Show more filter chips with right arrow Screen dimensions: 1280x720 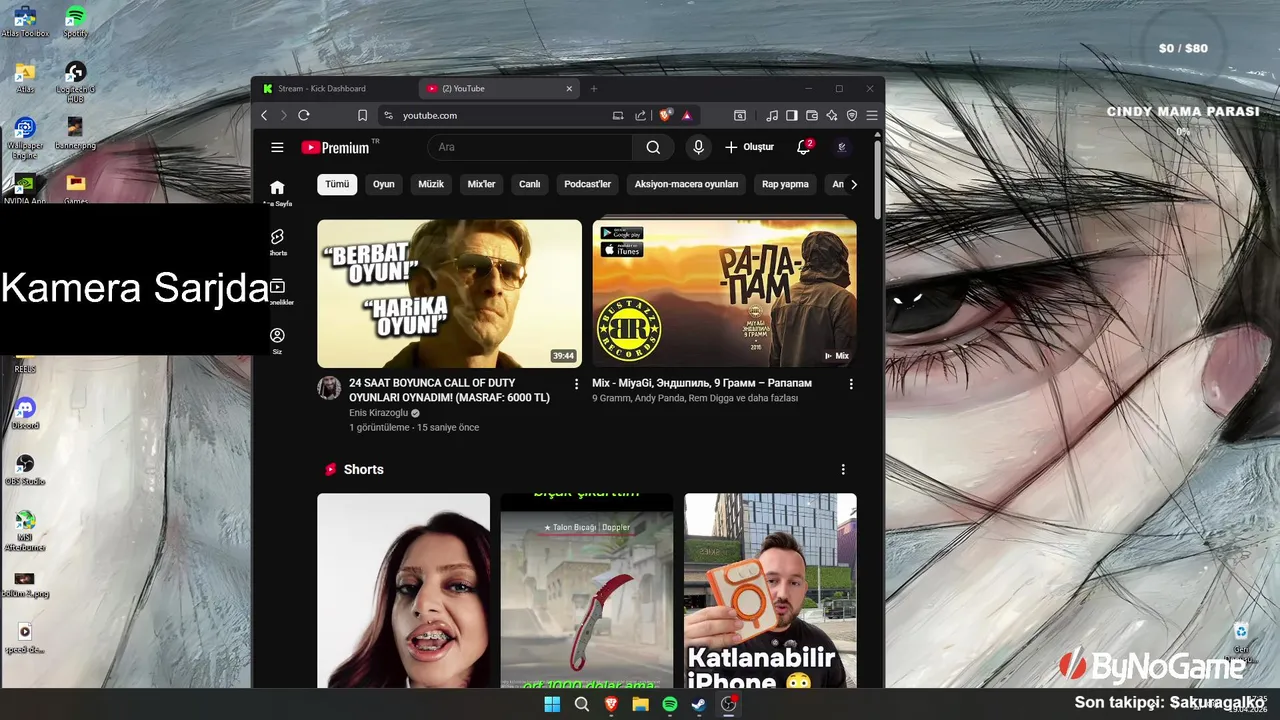tap(853, 184)
